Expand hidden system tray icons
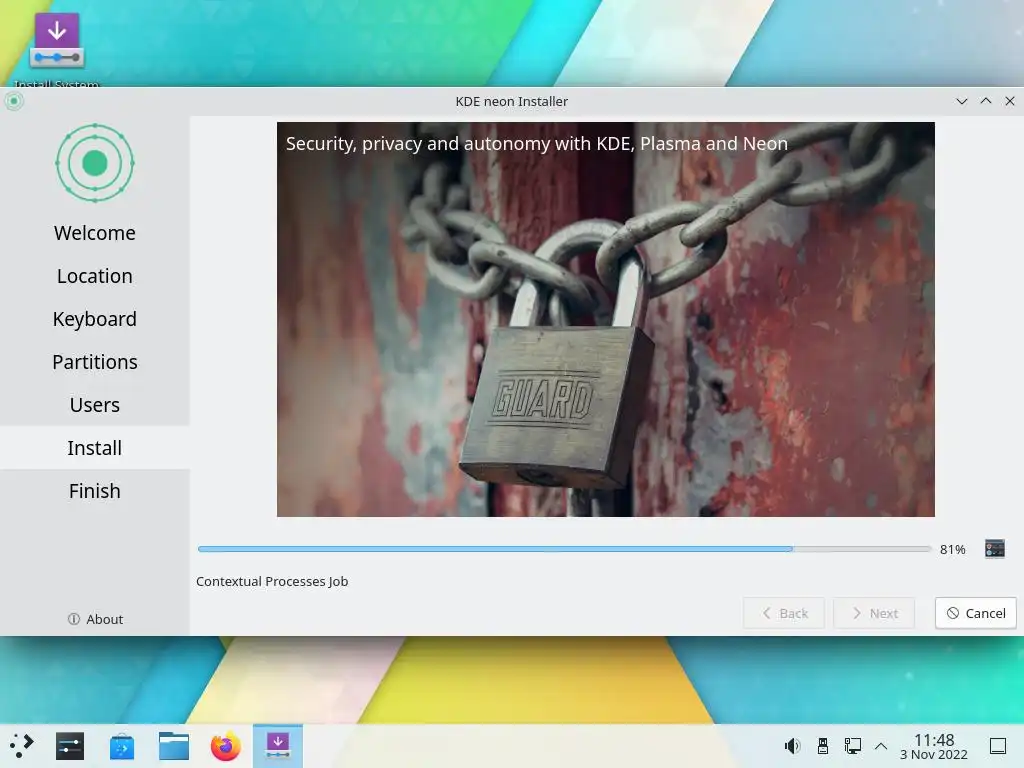Viewport: 1024px width, 768px height. [x=881, y=746]
